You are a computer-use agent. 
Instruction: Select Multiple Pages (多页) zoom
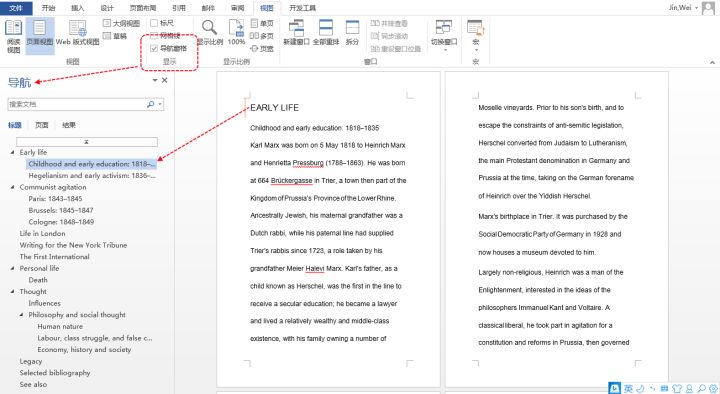tap(262, 36)
